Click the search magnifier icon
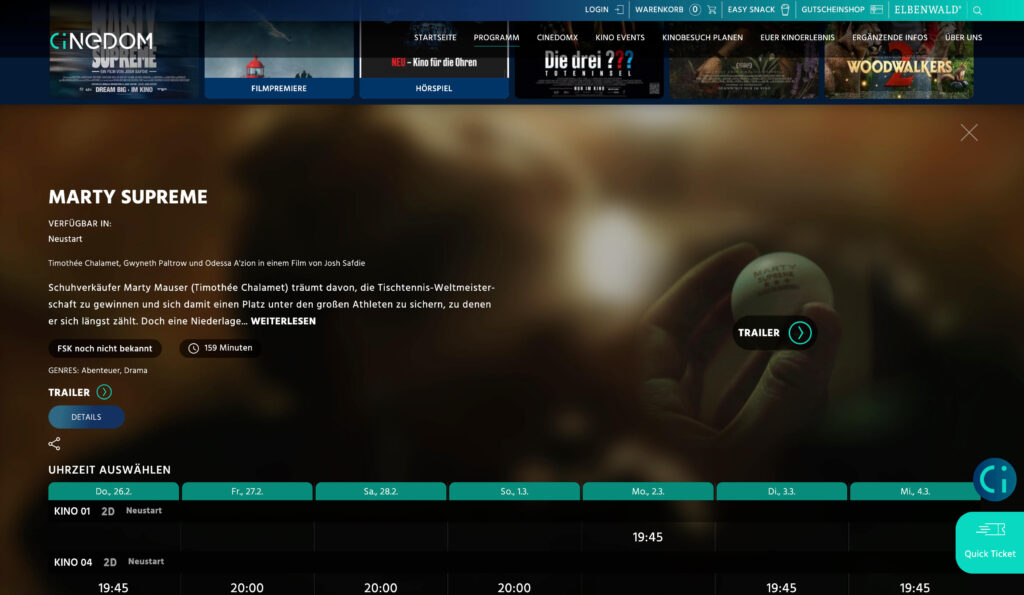The image size is (1024, 595). tap(977, 10)
